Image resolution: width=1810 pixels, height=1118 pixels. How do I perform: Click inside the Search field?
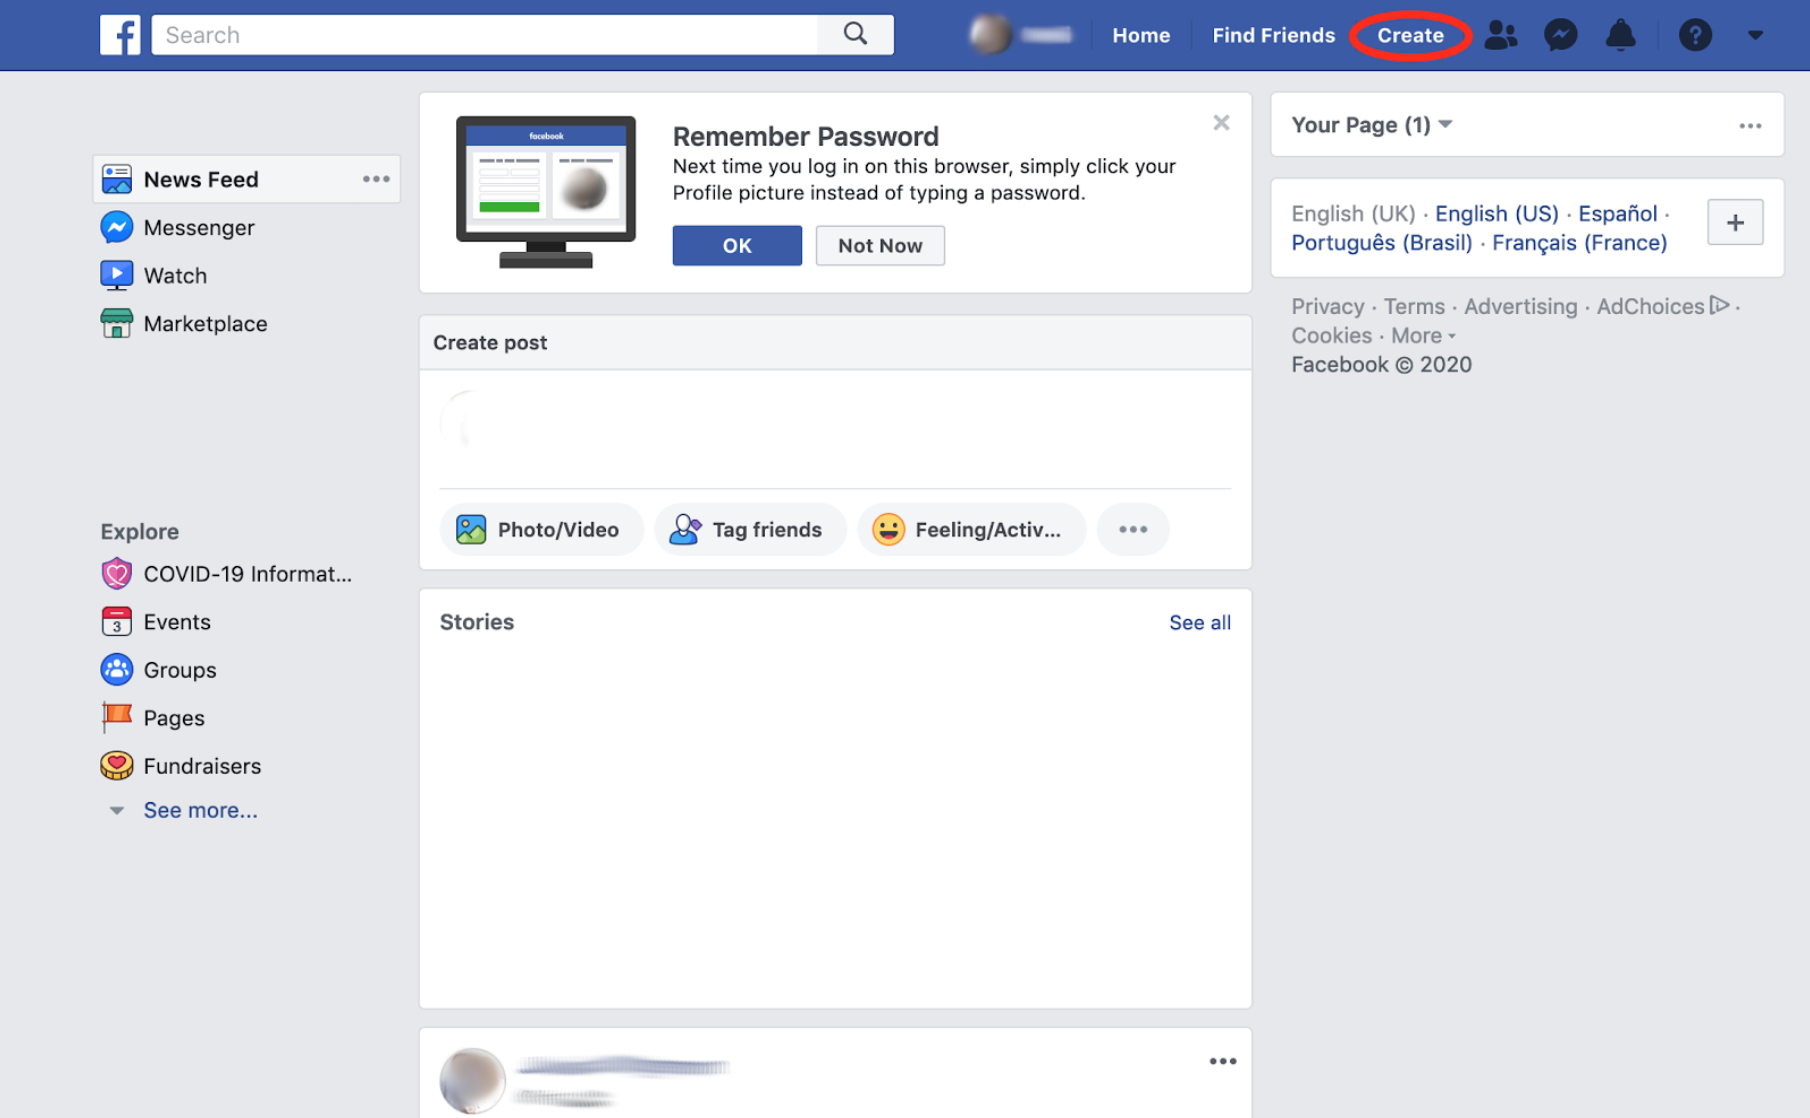(x=485, y=35)
